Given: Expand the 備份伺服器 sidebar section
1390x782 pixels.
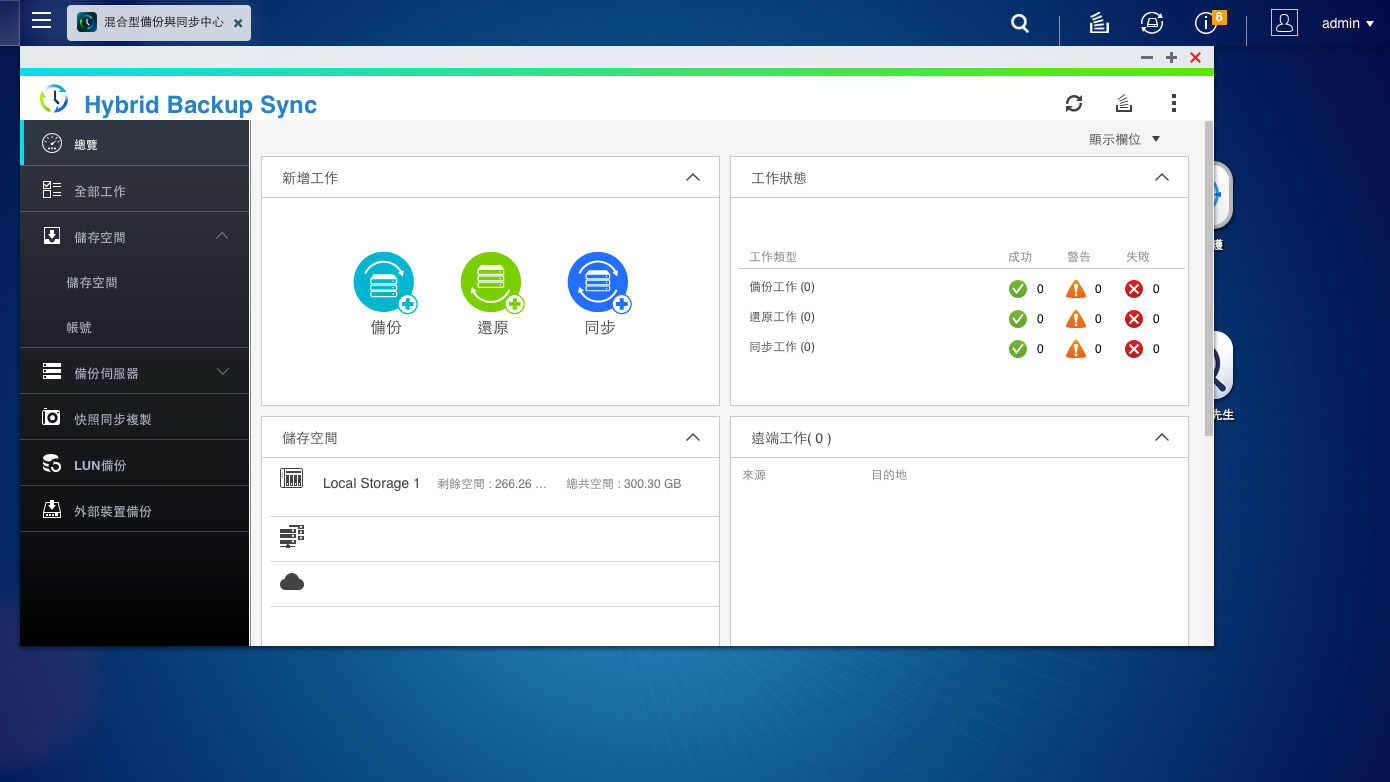Looking at the screenshot, I should point(222,372).
